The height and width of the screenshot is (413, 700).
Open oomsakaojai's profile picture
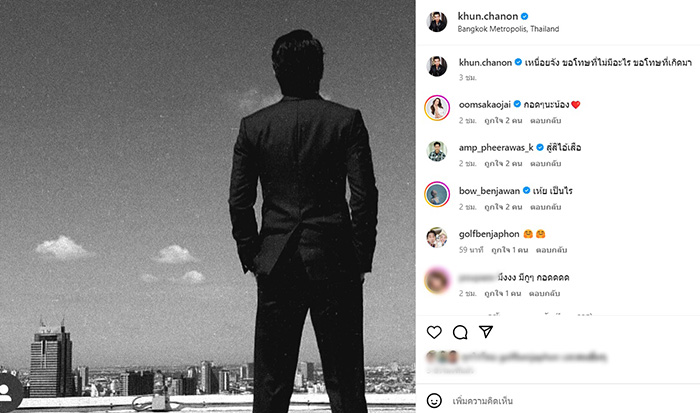(436, 109)
